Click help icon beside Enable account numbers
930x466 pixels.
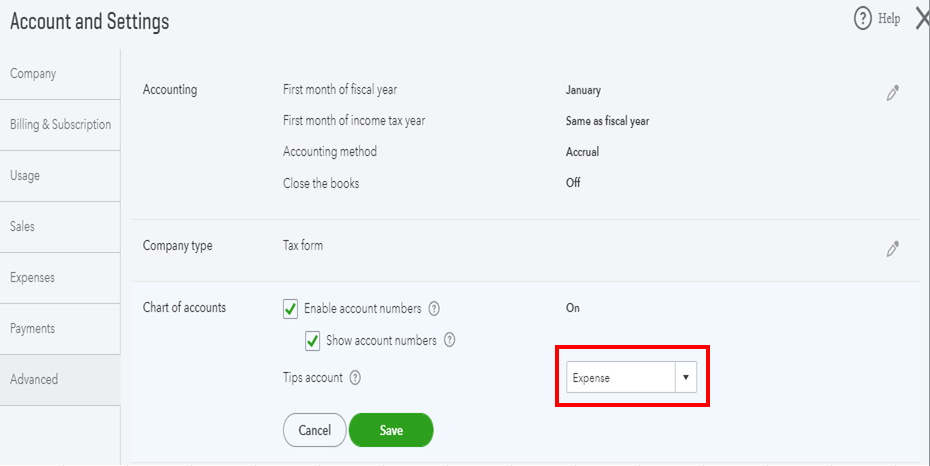point(434,308)
